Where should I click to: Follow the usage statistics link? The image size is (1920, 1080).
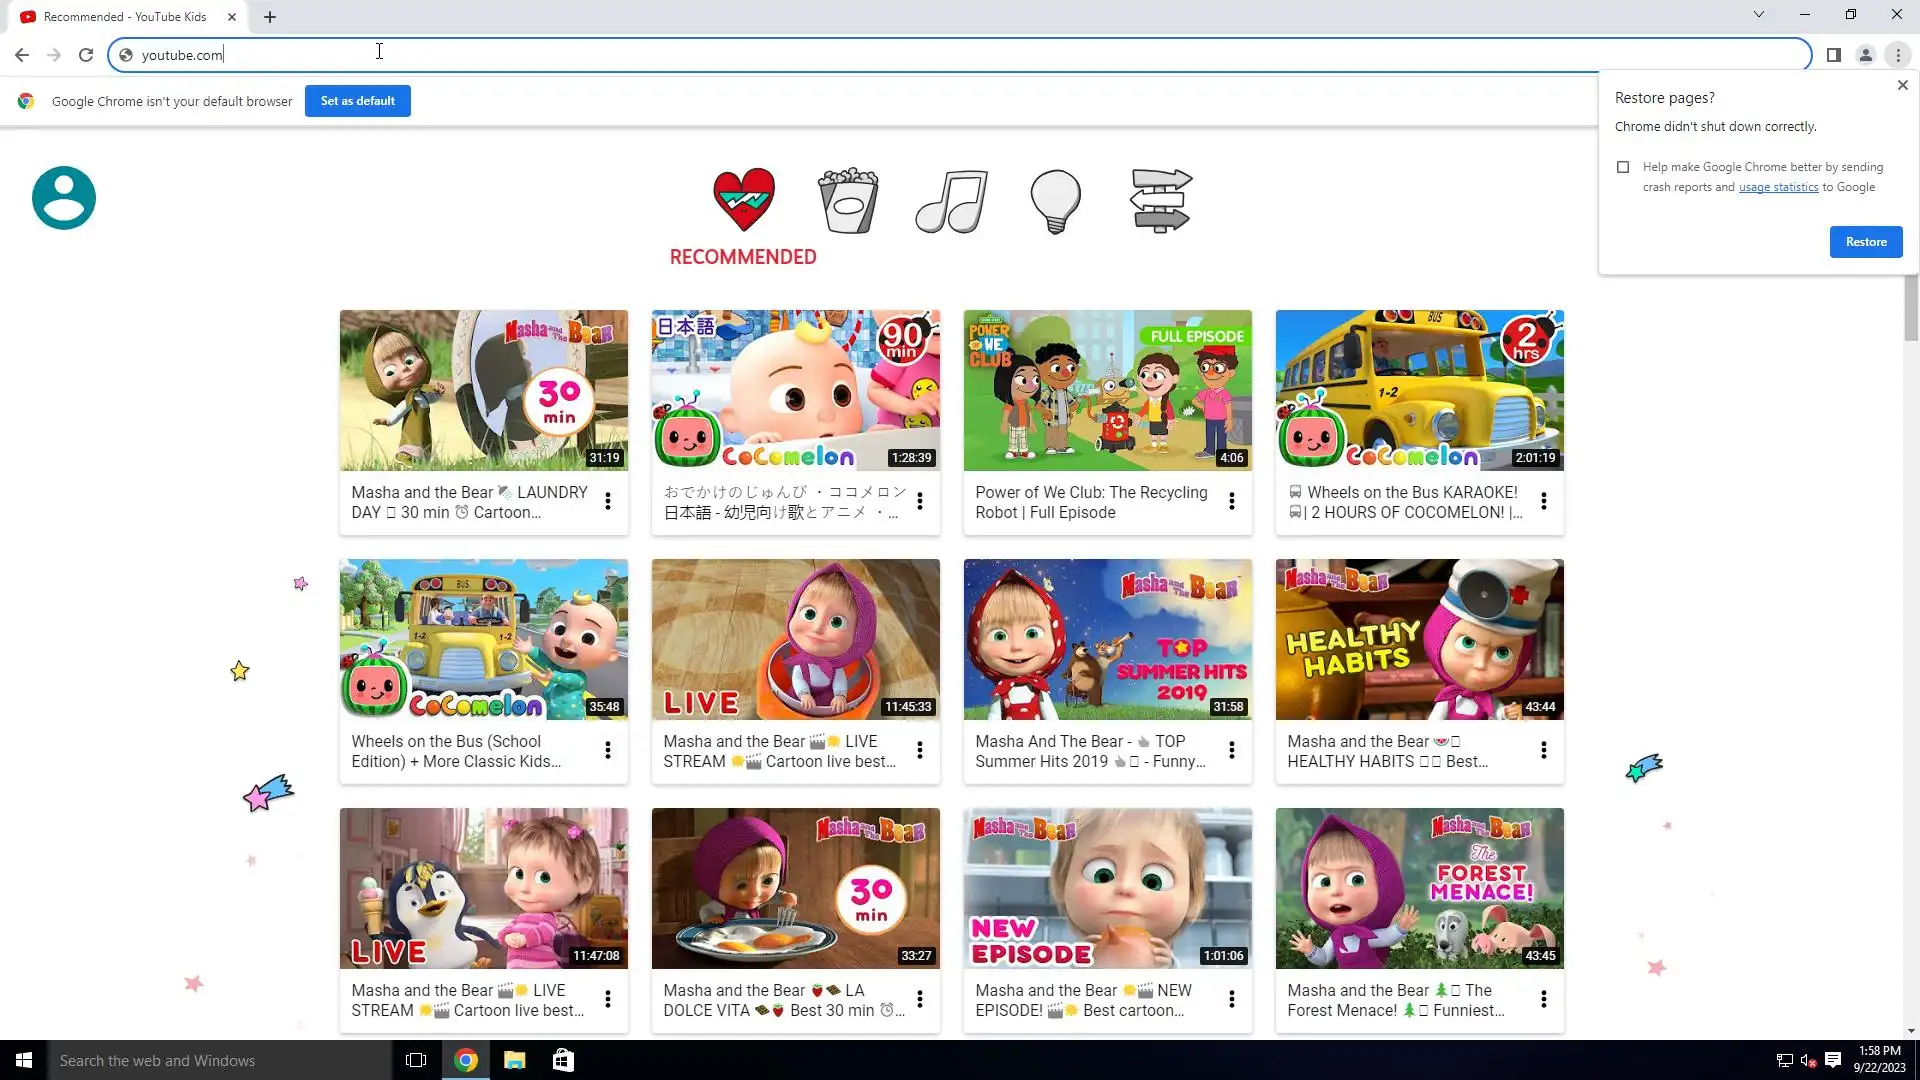(x=1778, y=187)
